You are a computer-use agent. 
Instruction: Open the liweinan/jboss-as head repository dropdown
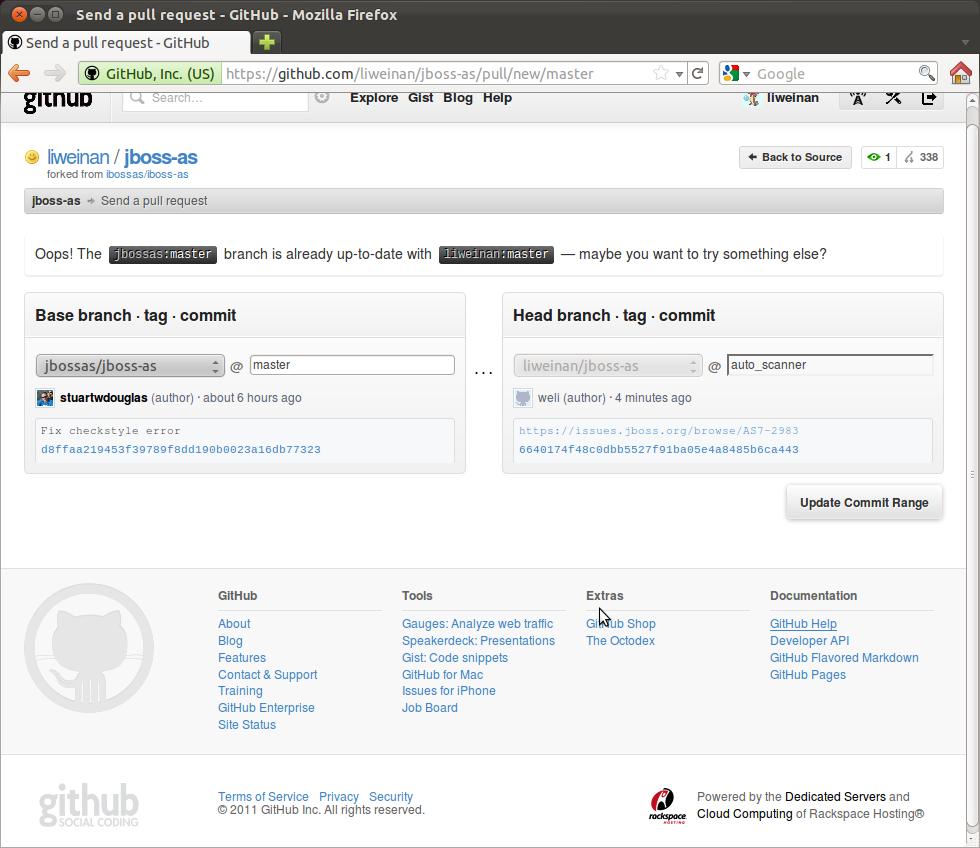(608, 366)
